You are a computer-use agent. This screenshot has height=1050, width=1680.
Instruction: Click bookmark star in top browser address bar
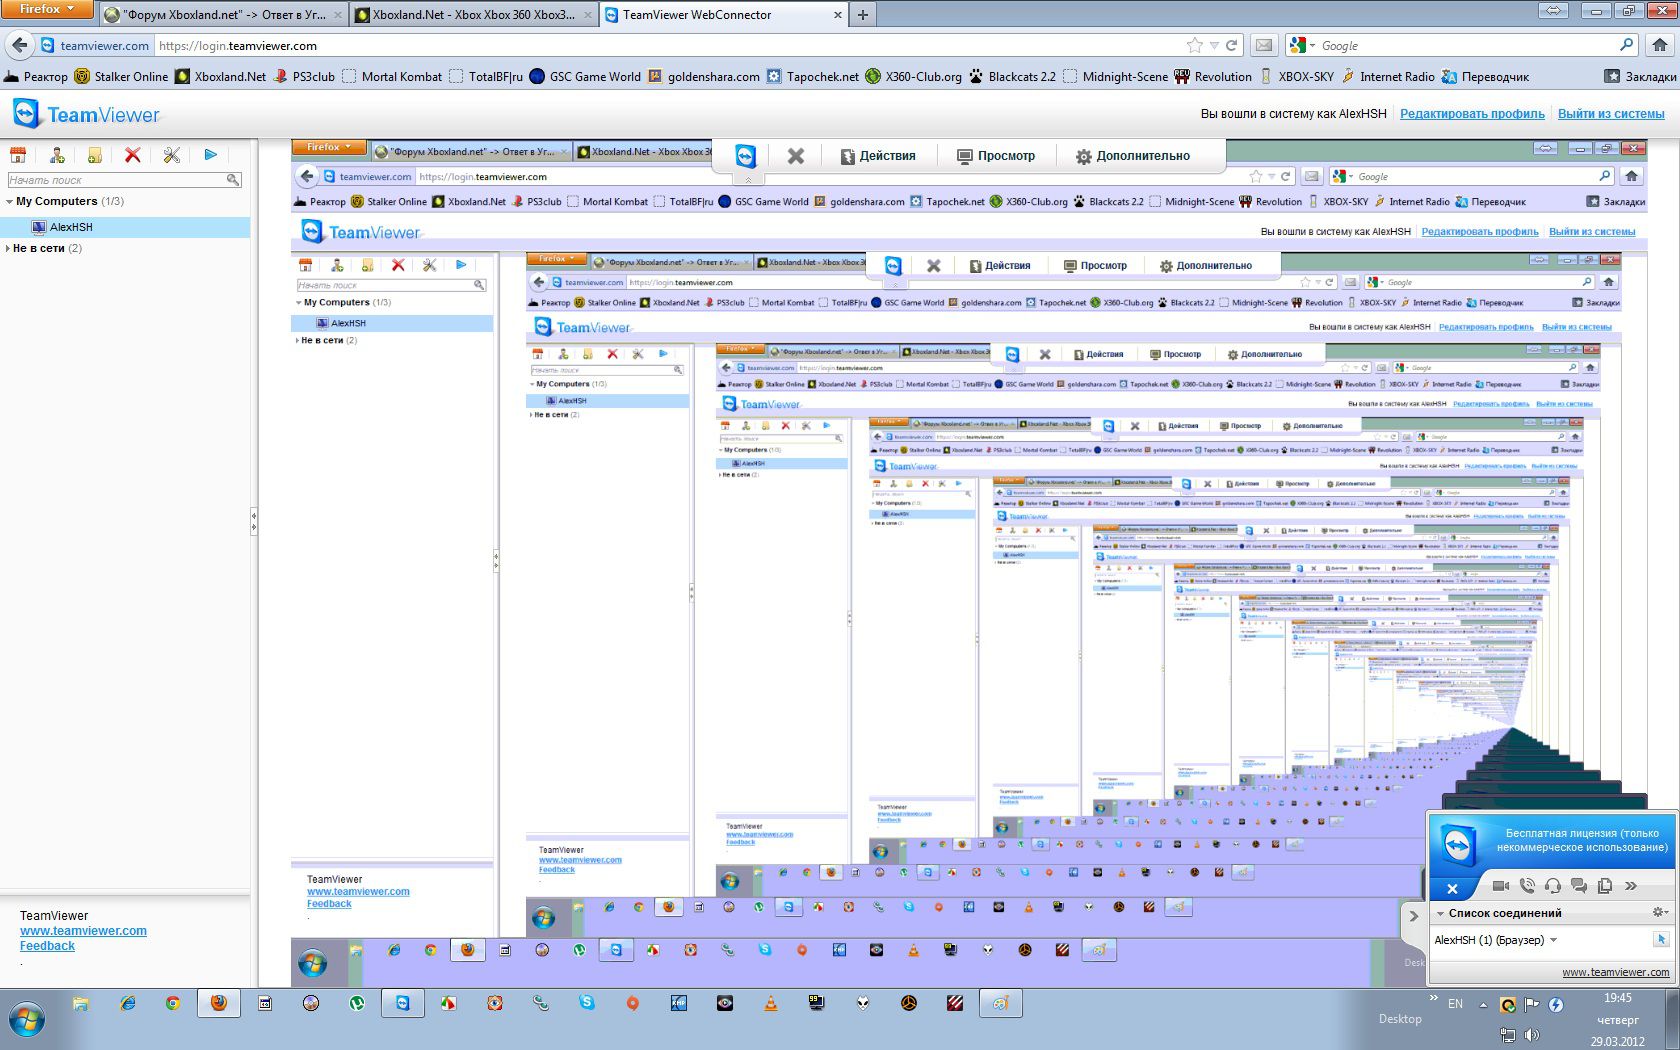[x=1194, y=45]
